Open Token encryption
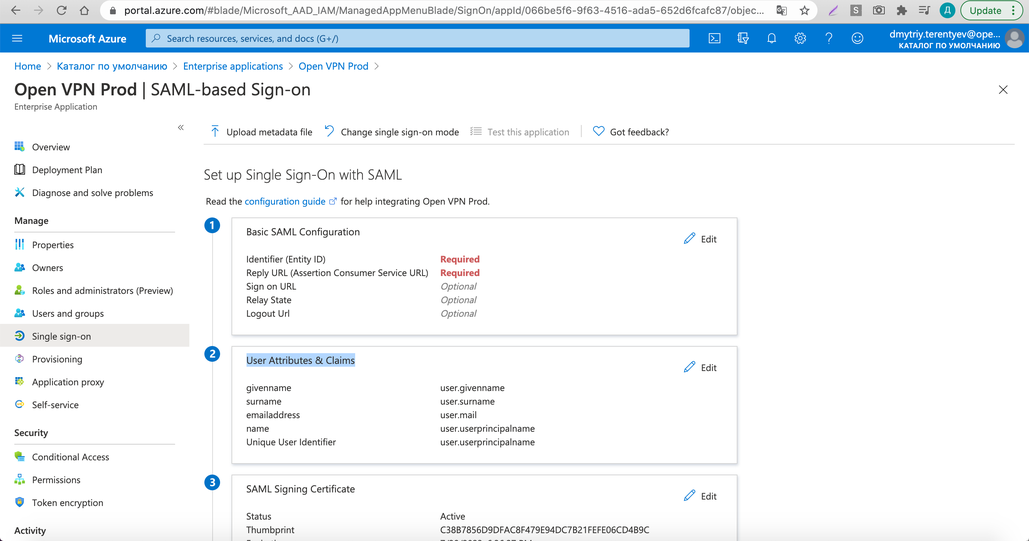 68,503
